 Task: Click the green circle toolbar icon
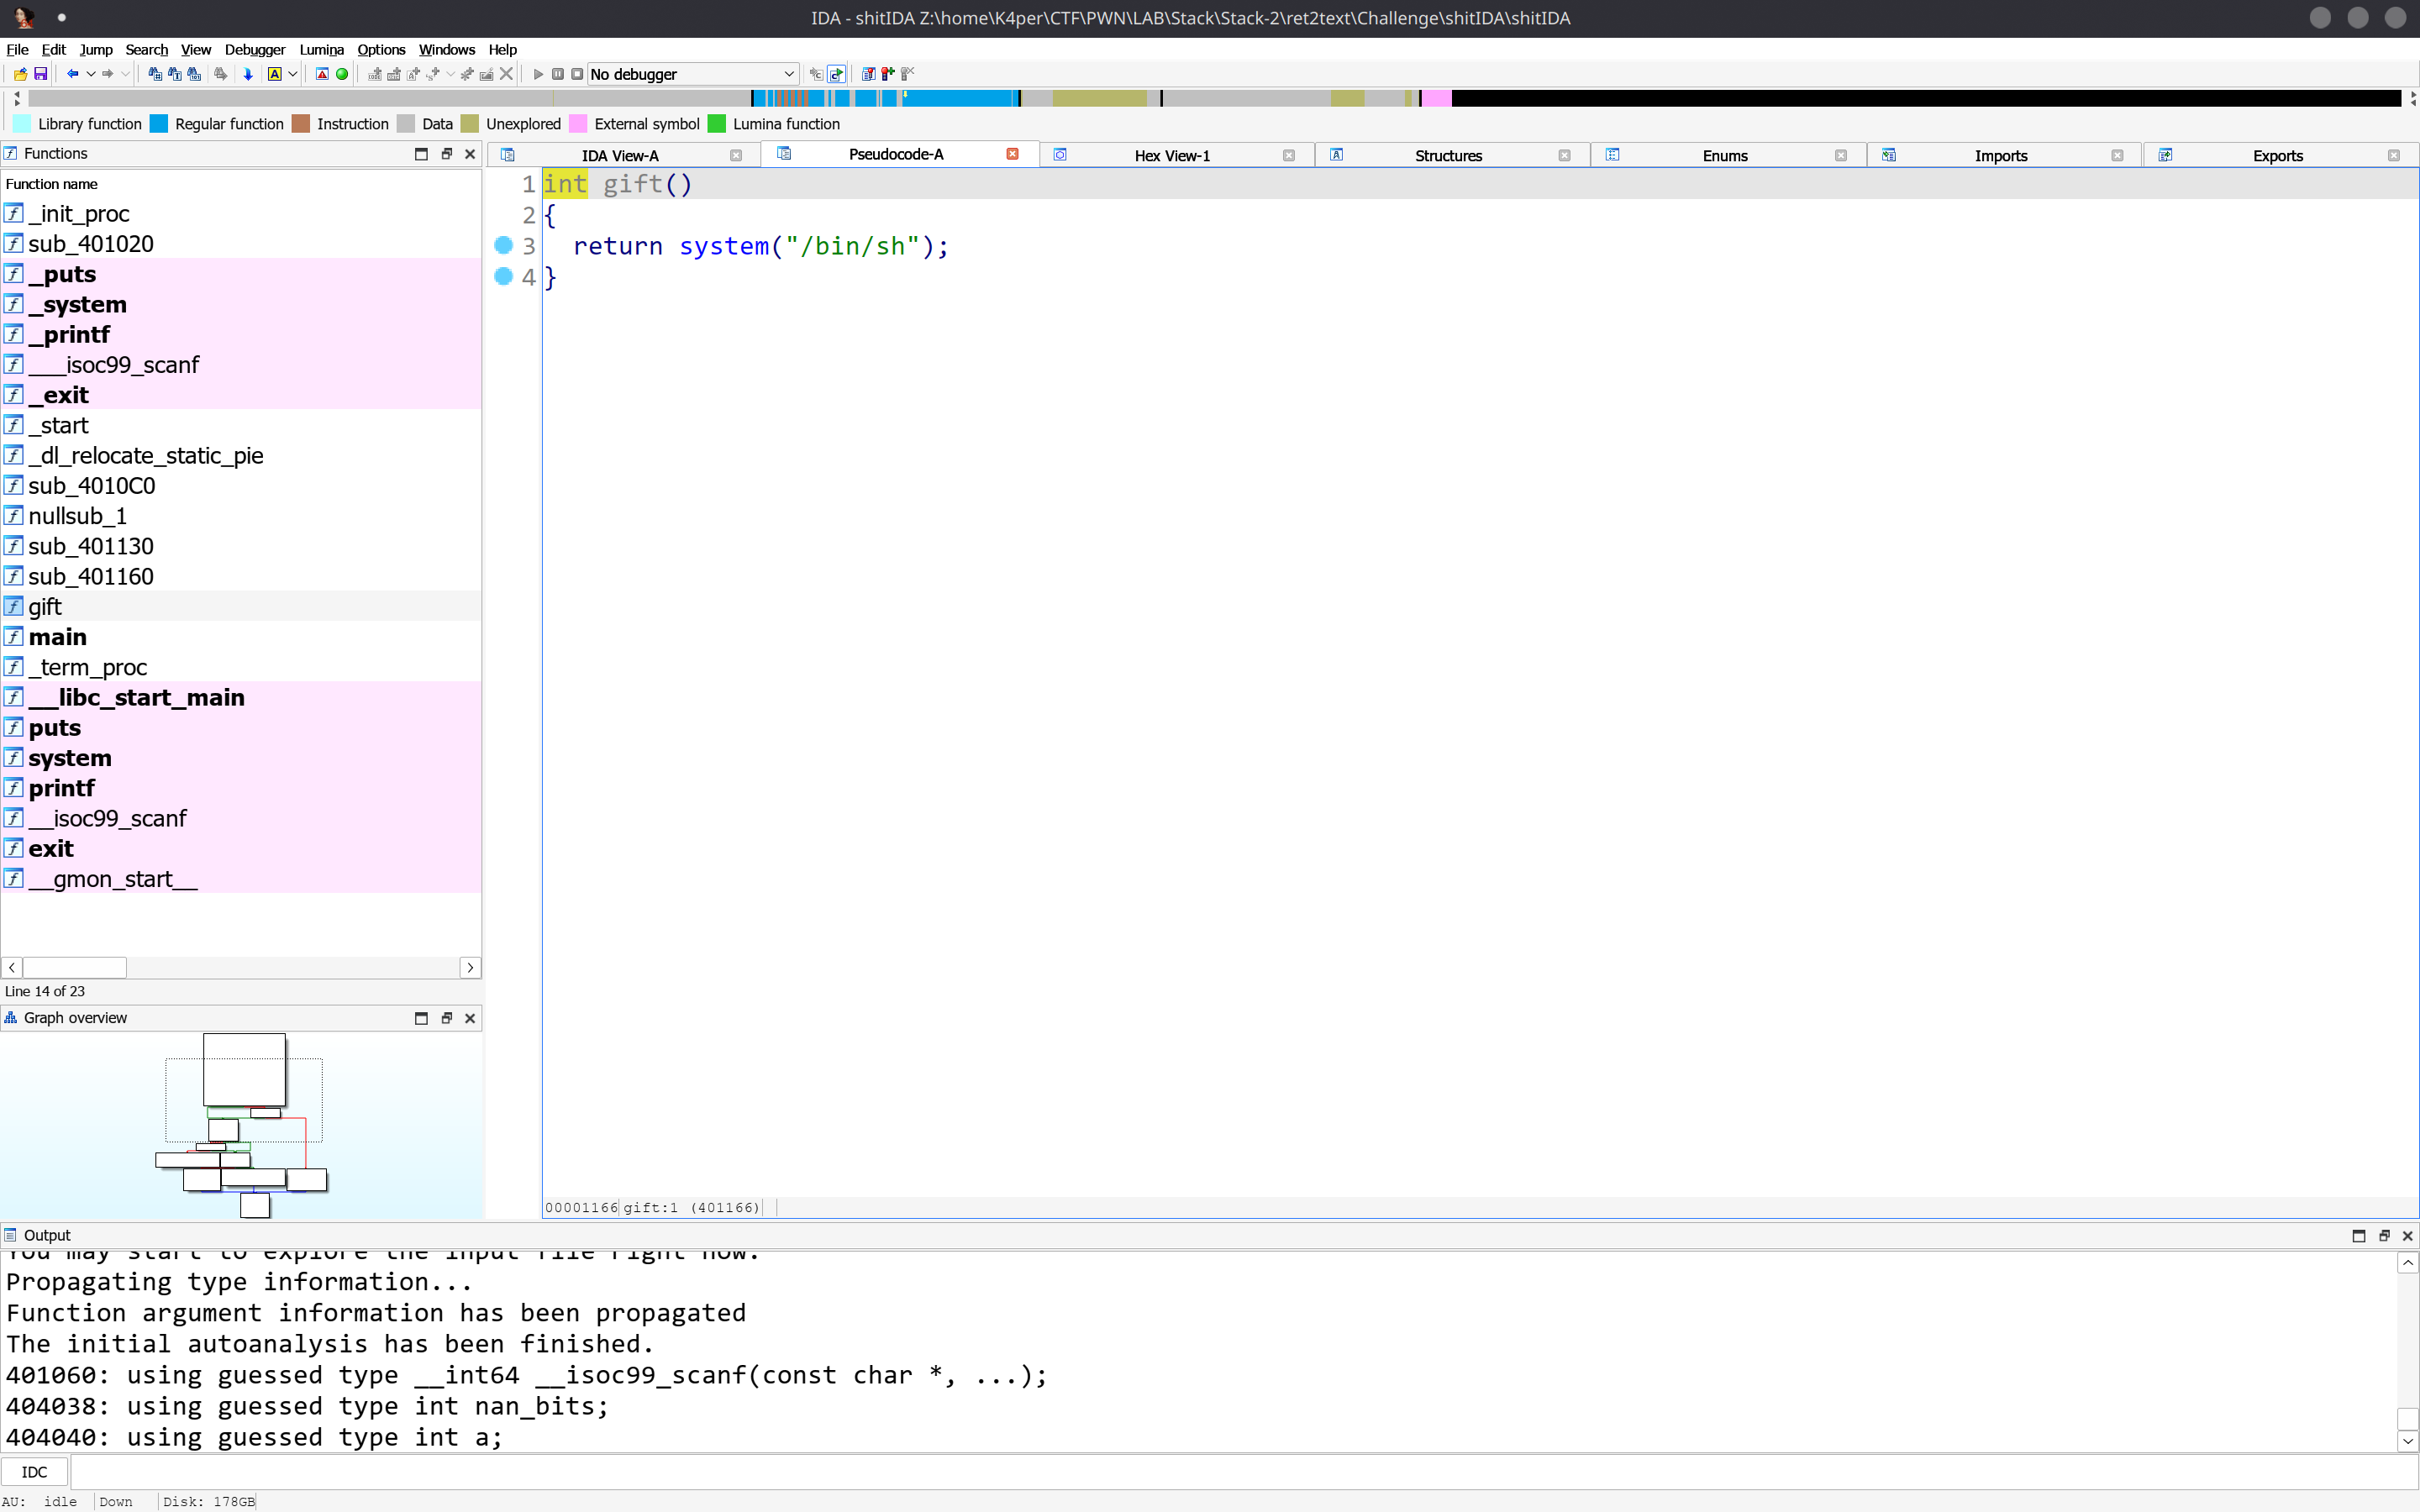point(342,74)
